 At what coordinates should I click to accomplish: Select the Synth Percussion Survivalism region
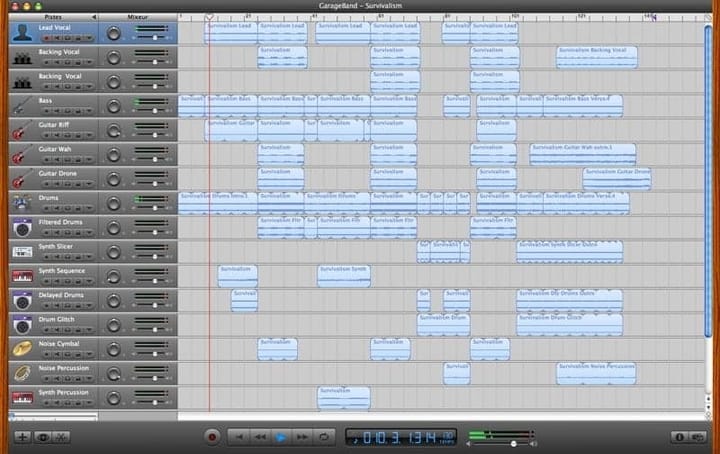tap(343, 398)
